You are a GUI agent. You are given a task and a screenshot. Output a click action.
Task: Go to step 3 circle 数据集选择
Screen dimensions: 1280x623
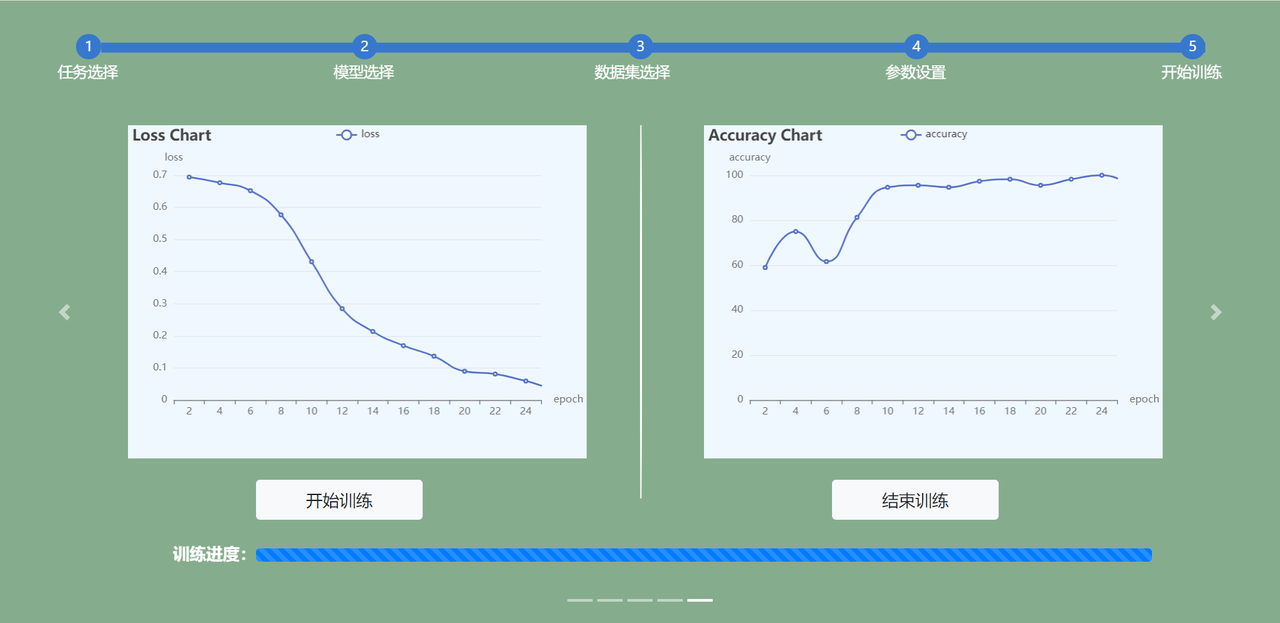coord(640,47)
